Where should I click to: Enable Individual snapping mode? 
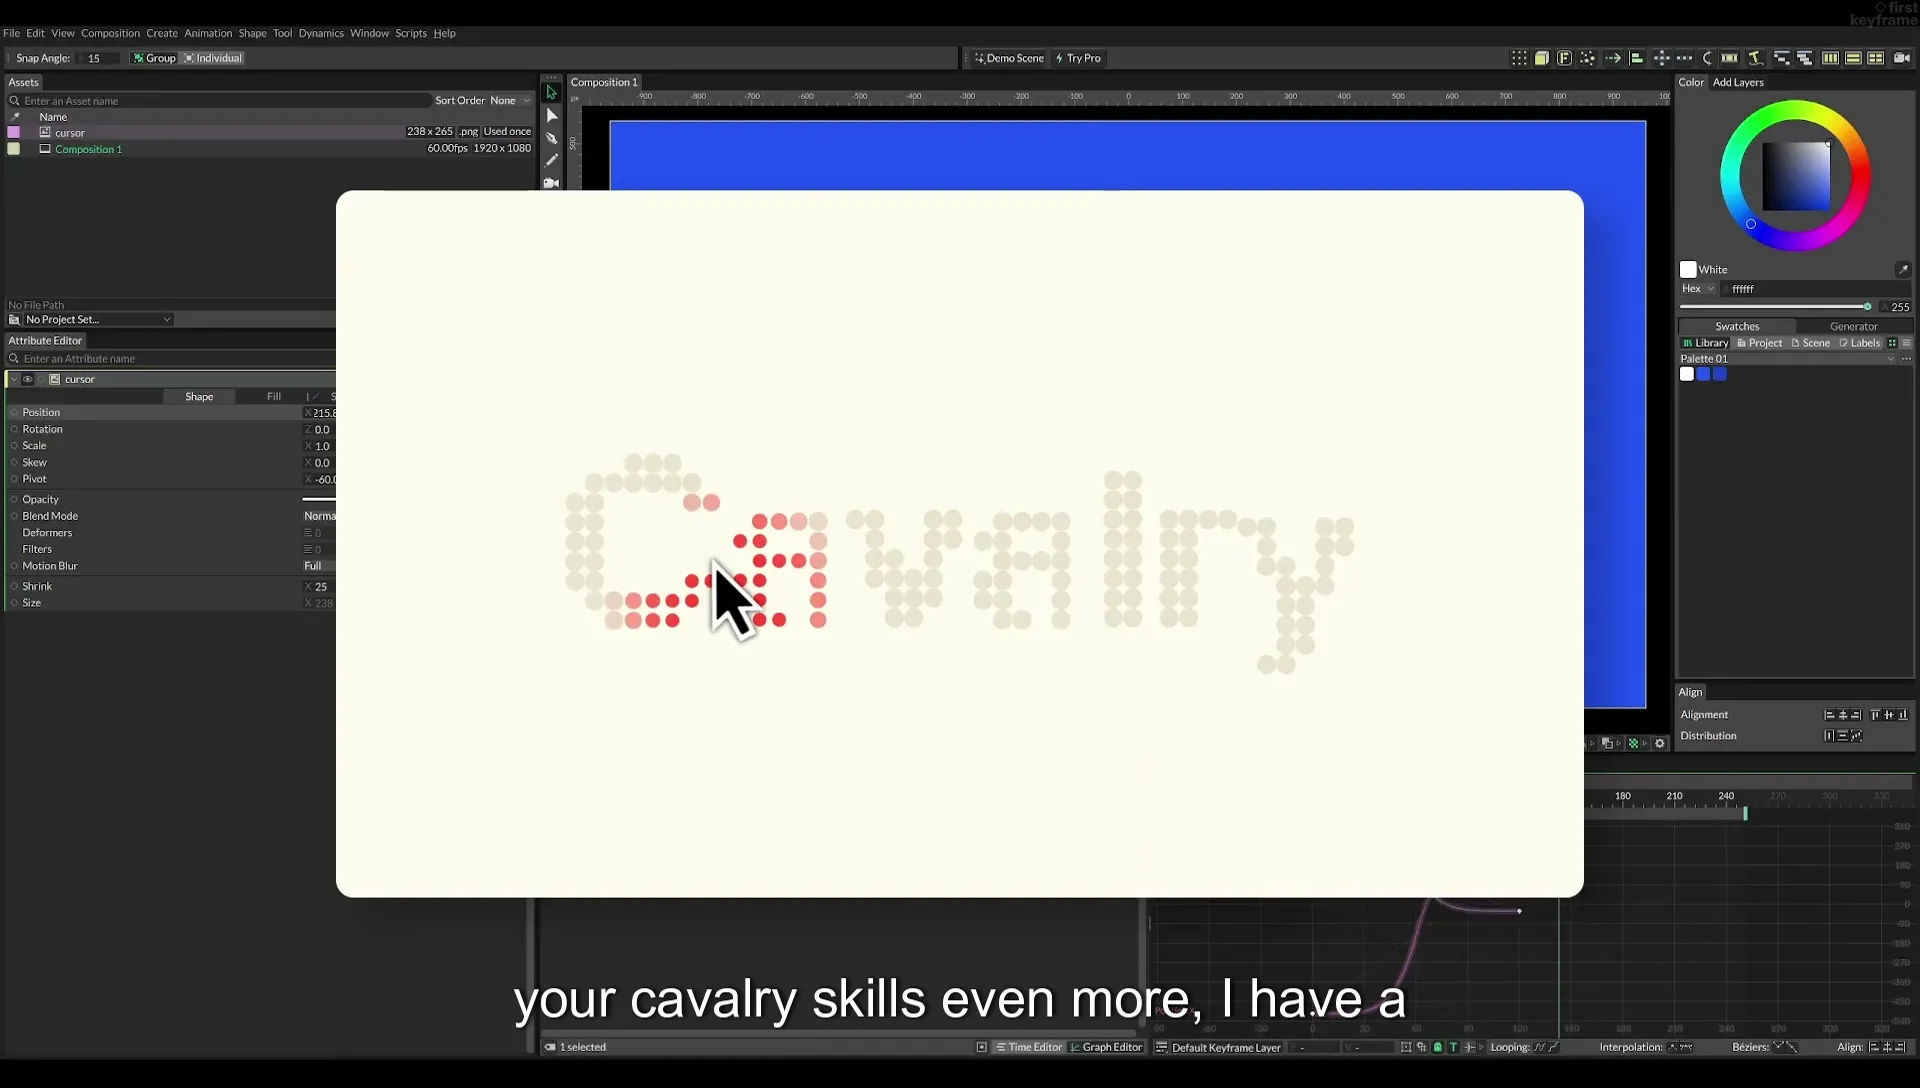(213, 58)
